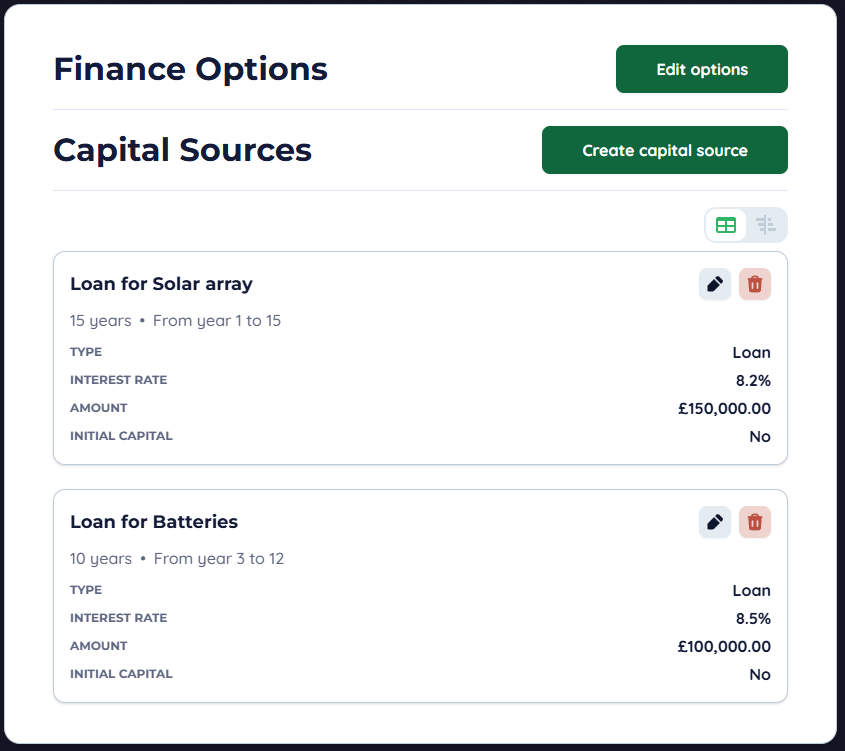
Task: Select the 8.2% interest rate value
Action: point(753,380)
